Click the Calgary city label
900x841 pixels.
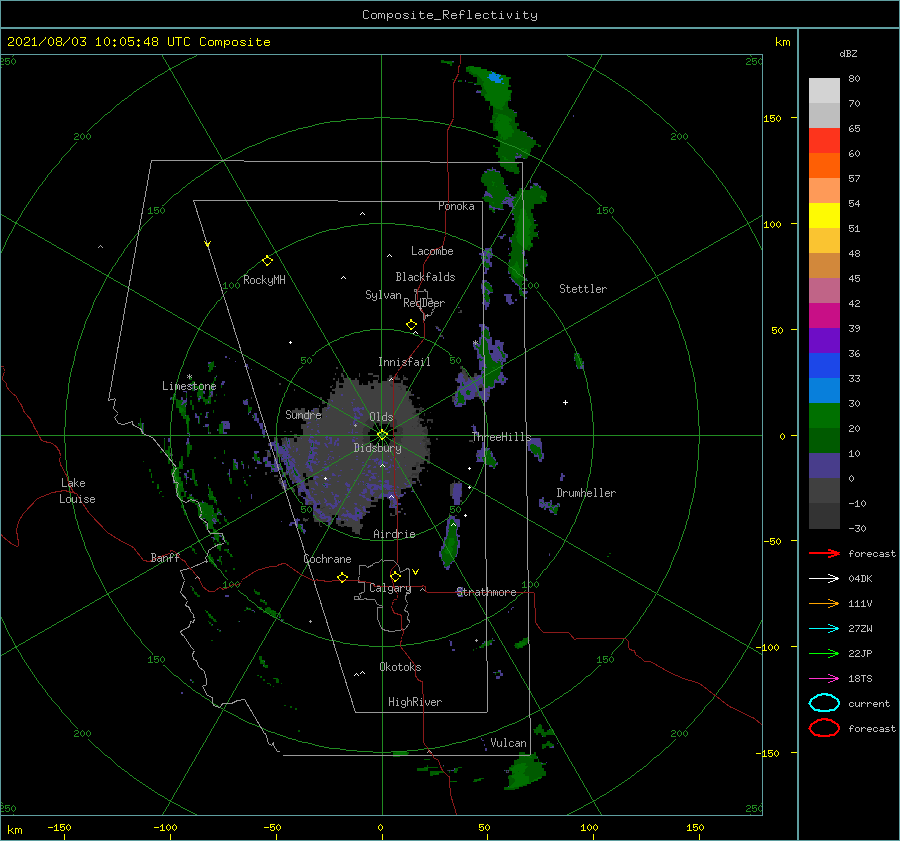click(390, 588)
